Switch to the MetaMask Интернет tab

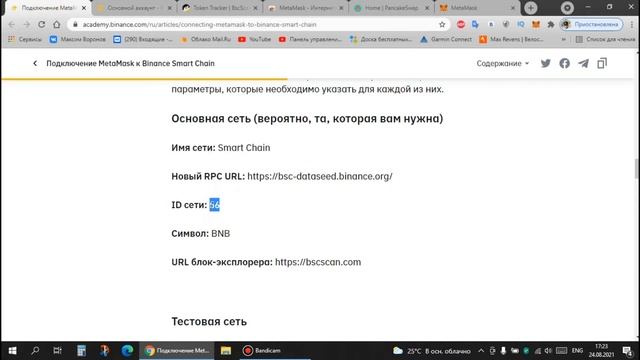[305, 8]
